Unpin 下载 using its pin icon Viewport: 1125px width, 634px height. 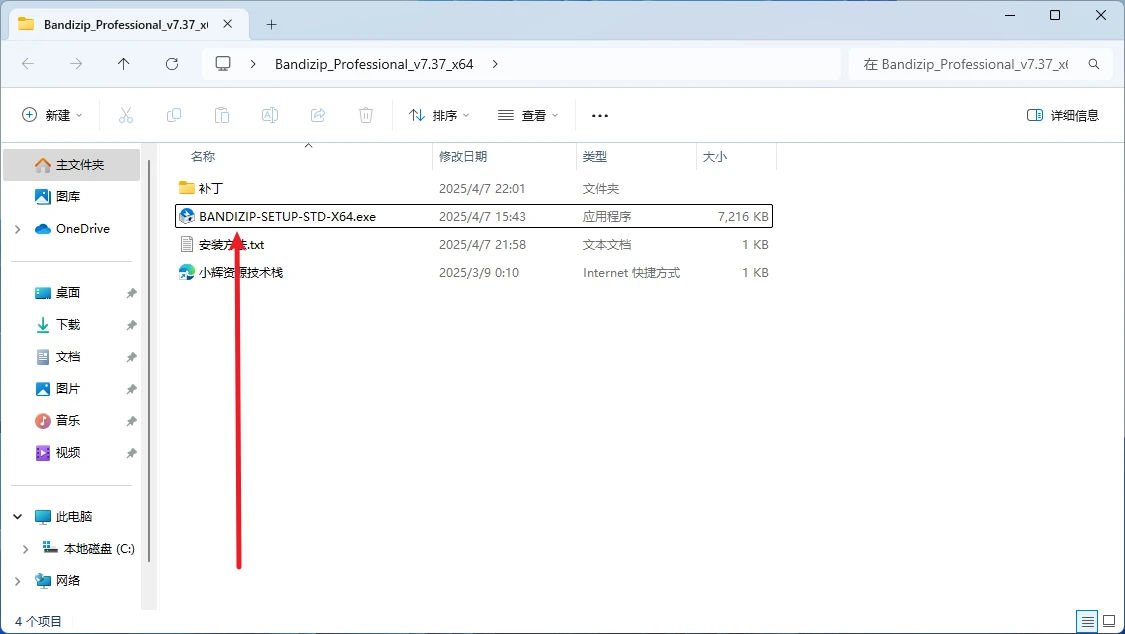(x=131, y=325)
